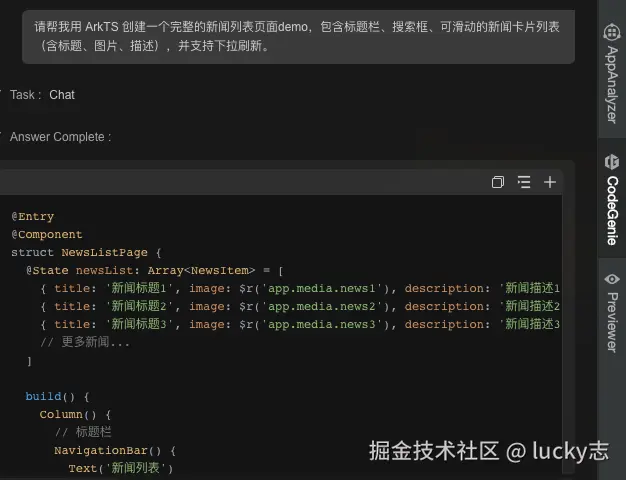Click the '@Entry' decorator line
This screenshot has width=626, height=480.
(x=32, y=216)
